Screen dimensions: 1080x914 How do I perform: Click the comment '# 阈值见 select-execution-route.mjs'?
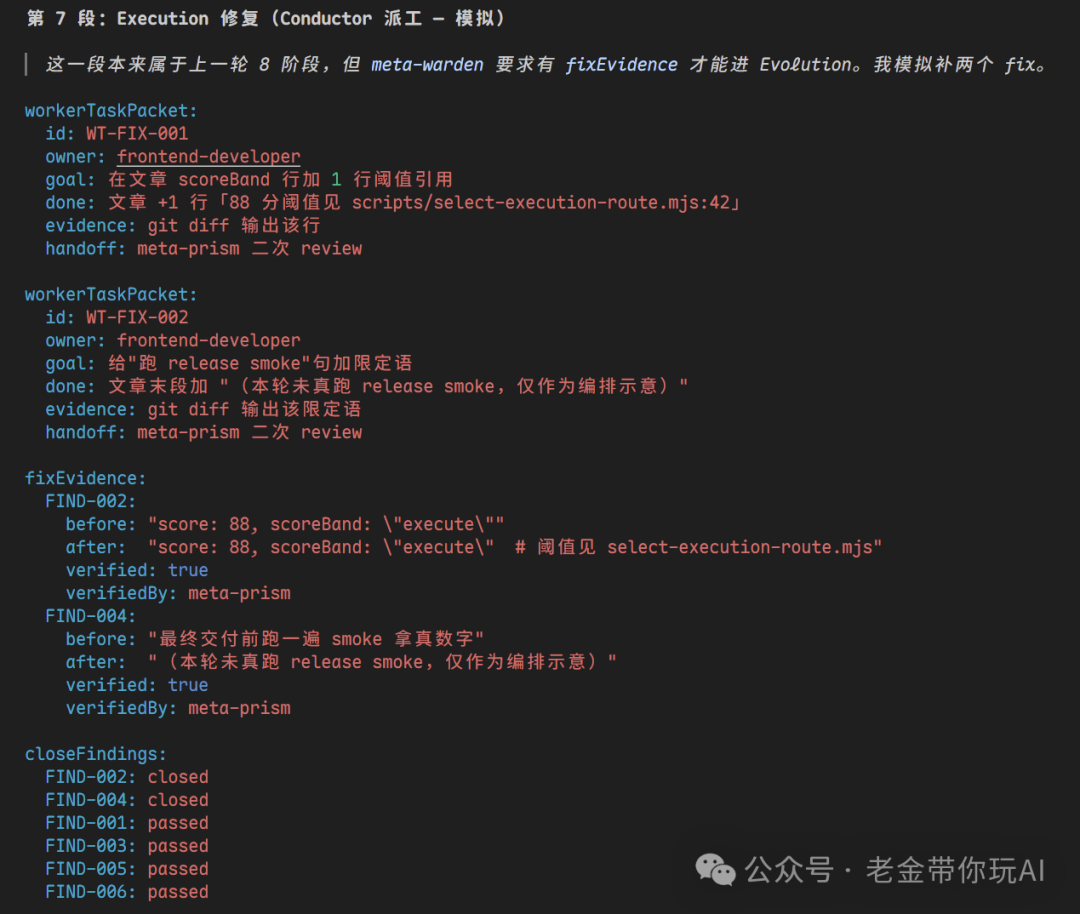pyautogui.click(x=694, y=547)
